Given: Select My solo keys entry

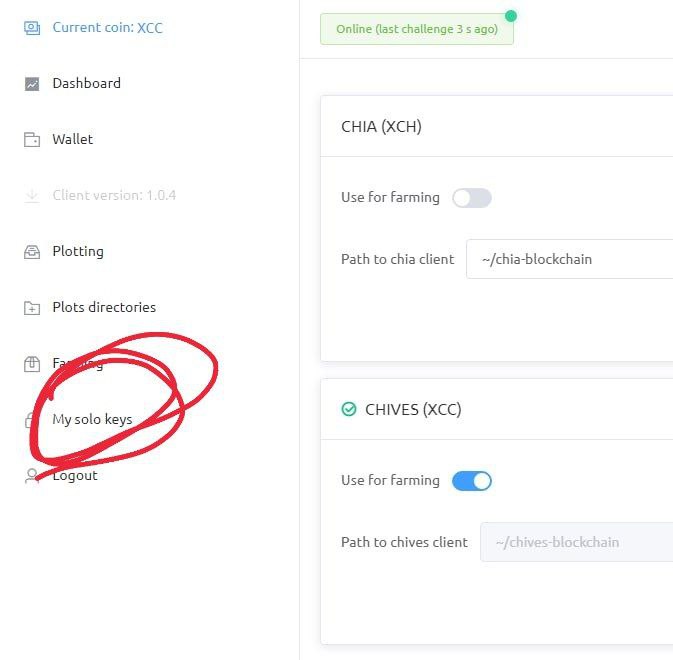Looking at the screenshot, I should [x=92, y=419].
